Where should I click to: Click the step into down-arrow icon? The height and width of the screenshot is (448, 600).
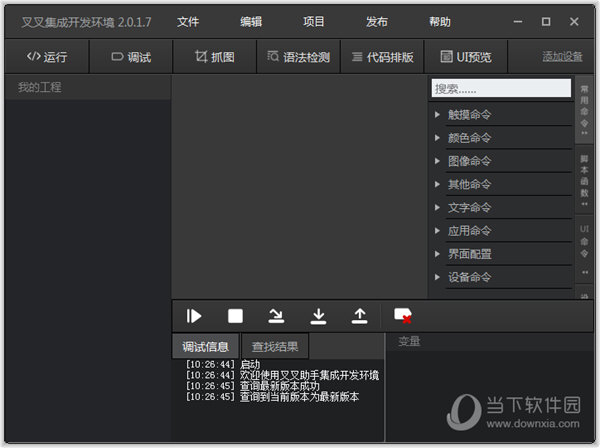tap(318, 316)
